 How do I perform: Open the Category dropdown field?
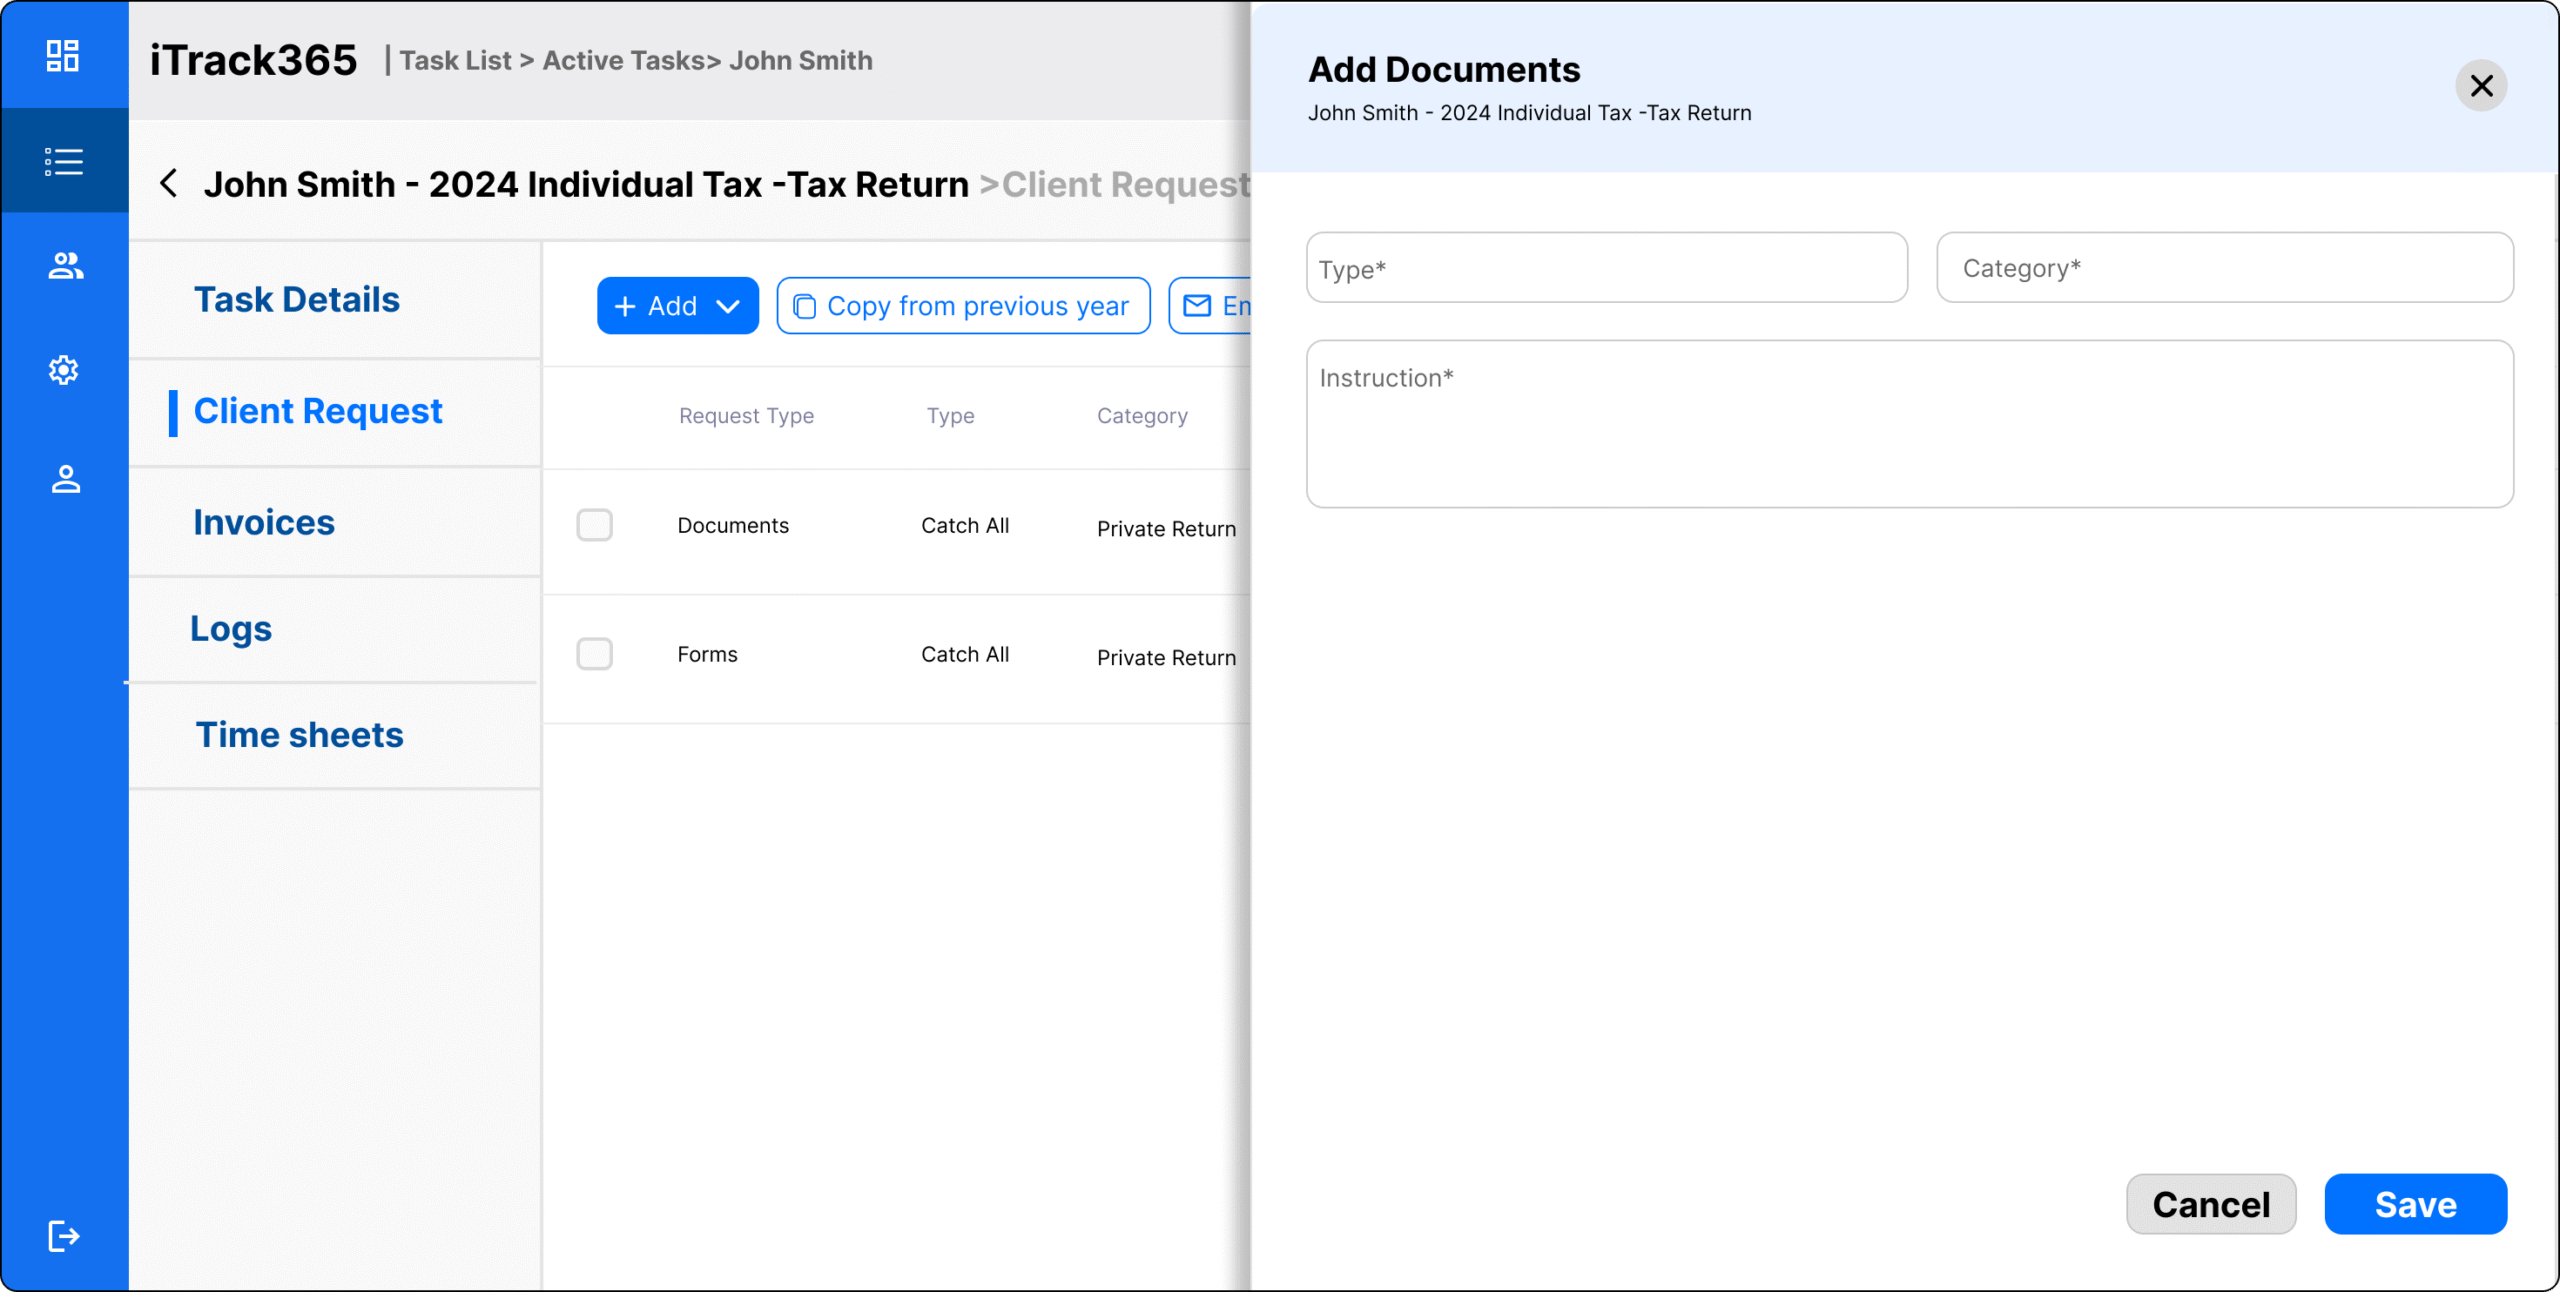pos(2224,268)
